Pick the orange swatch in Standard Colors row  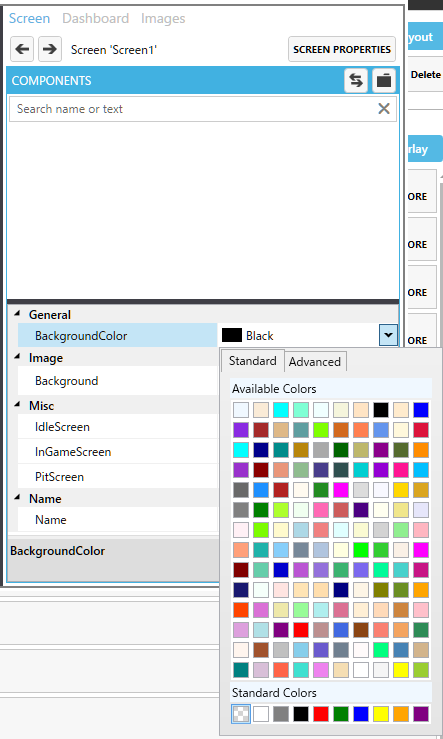pyautogui.click(x=401, y=714)
